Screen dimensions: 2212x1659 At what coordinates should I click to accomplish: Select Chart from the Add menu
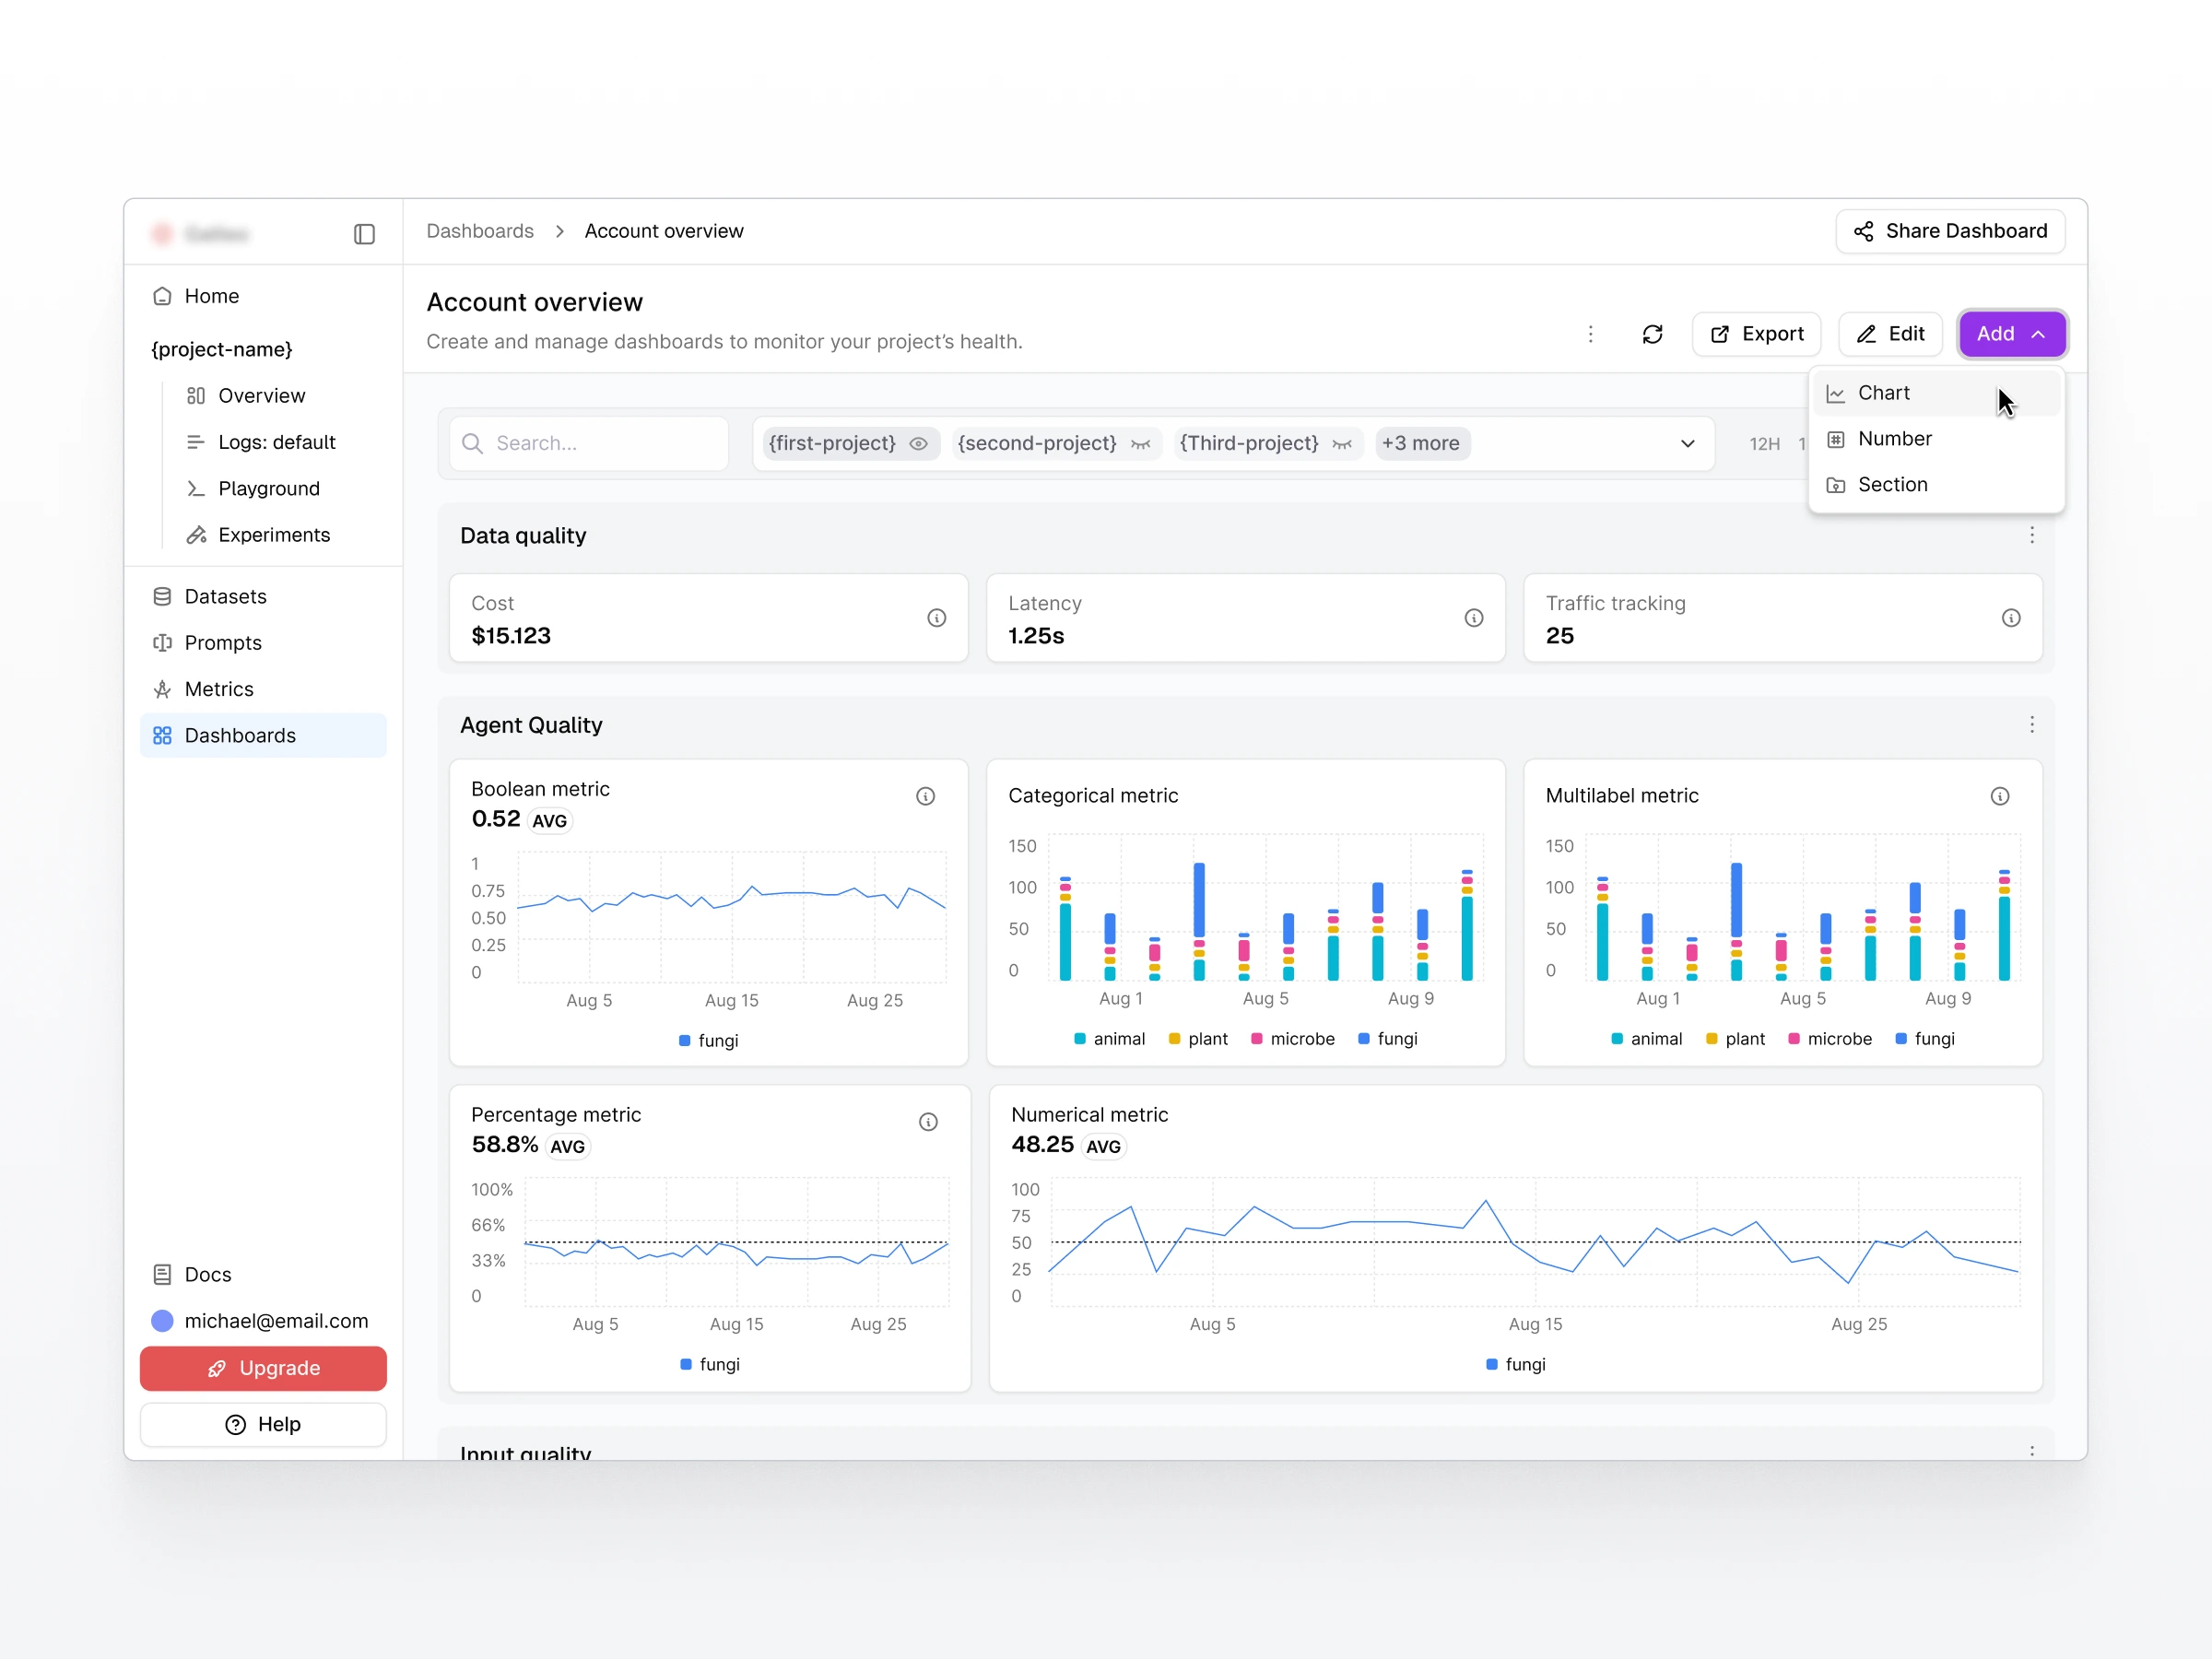pyautogui.click(x=1883, y=393)
